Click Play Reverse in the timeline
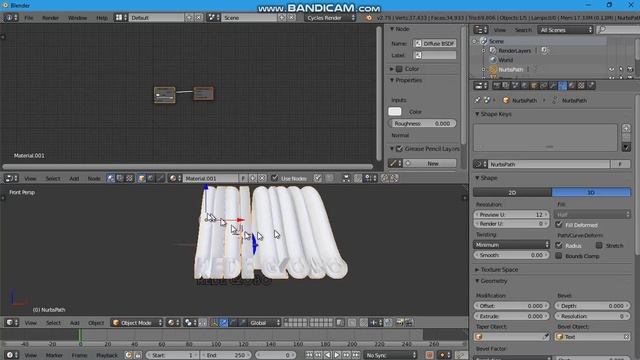The width and height of the screenshot is (640, 360). (x=328, y=355)
